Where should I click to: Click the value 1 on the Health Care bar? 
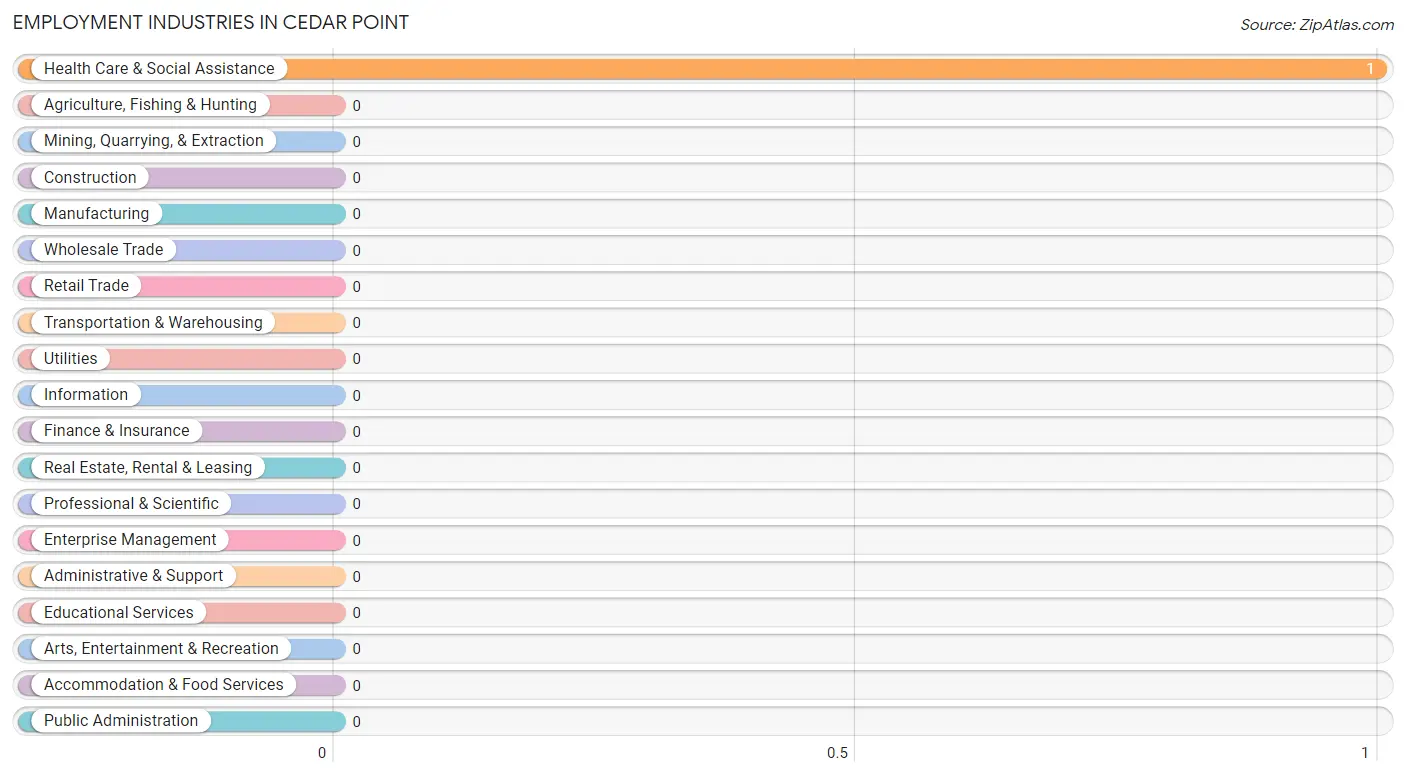tap(1370, 70)
